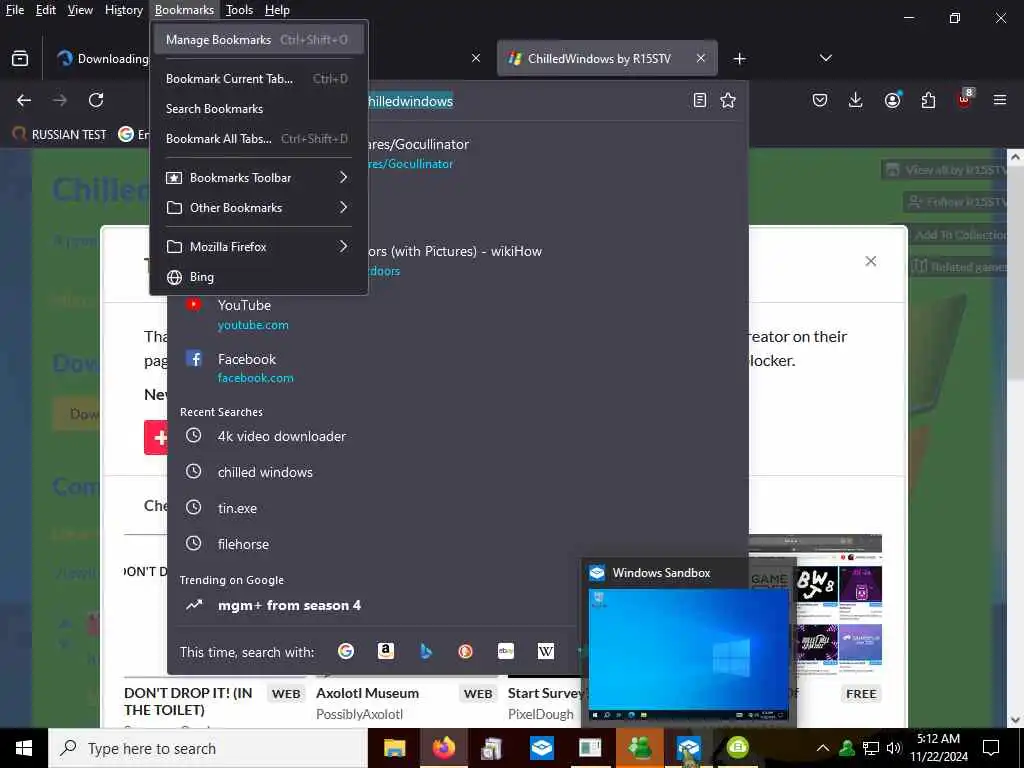Search this time with DuckDuckGo icon
Viewport: 1024px width, 768px height.
(466, 651)
